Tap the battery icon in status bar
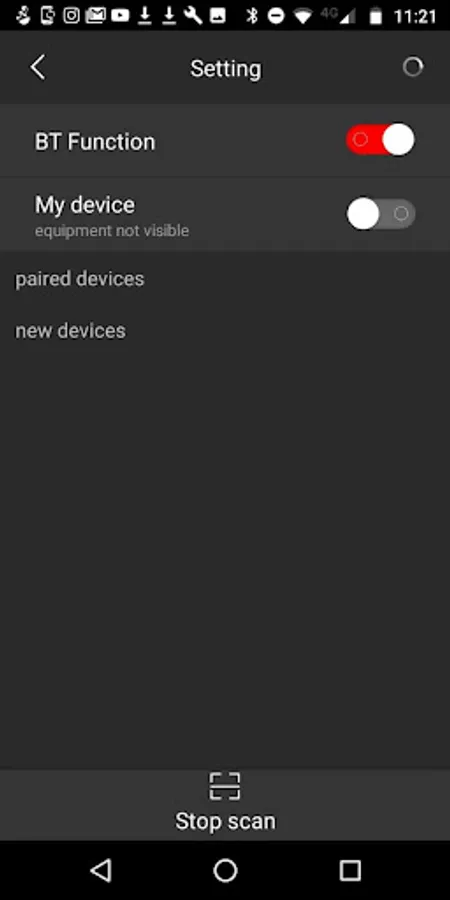450x900 pixels. click(x=375, y=15)
